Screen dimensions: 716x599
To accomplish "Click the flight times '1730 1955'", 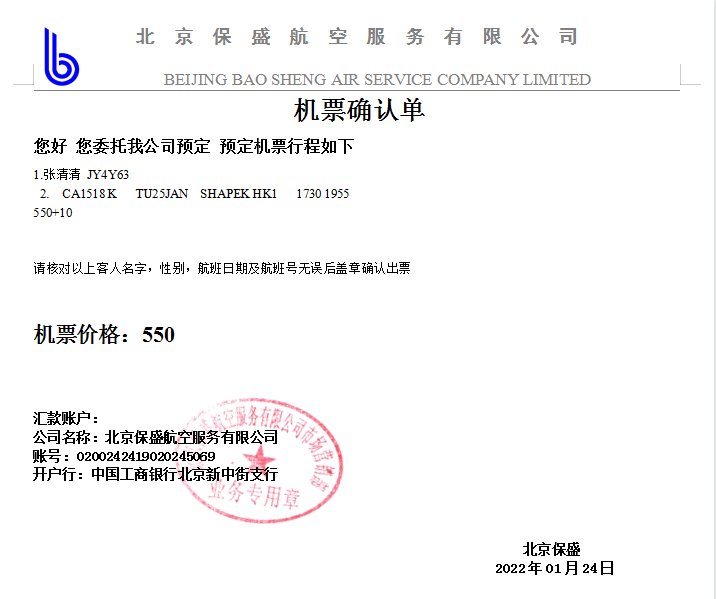I will click(x=322, y=194).
